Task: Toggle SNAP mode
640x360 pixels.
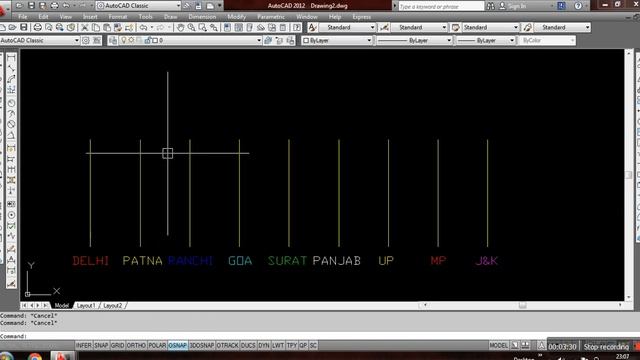Action: click(101, 345)
